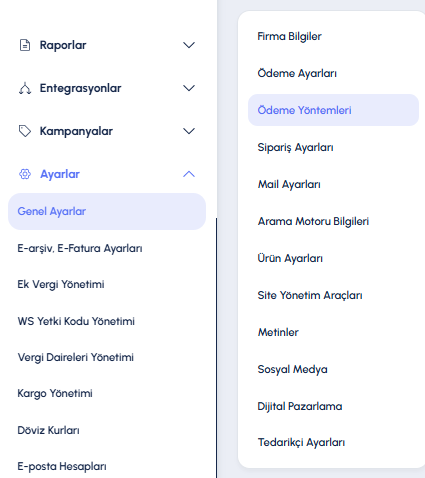Viewport: 425px width, 478px height.
Task: Open Sipariş Ayarları
Action: tap(295, 147)
